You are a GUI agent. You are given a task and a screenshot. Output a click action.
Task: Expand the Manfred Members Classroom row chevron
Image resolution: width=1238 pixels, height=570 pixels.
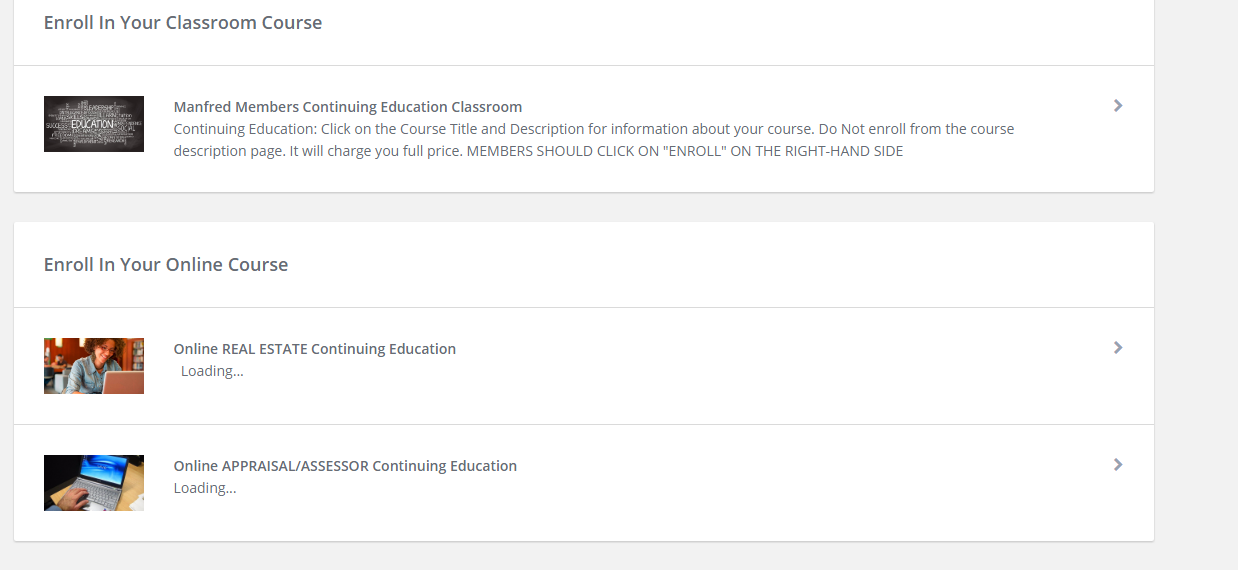[1118, 105]
